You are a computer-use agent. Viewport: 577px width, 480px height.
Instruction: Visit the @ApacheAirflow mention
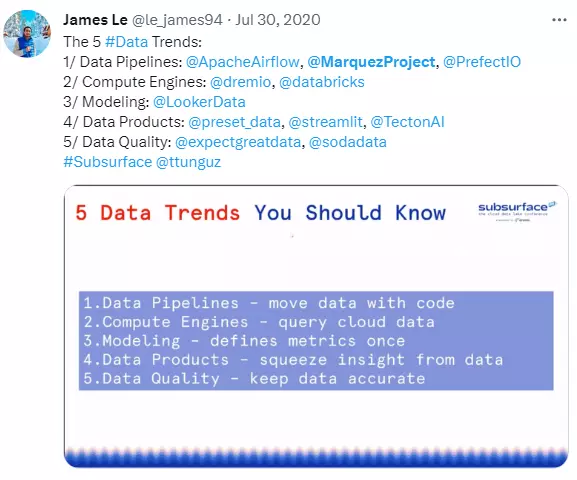pos(243,62)
